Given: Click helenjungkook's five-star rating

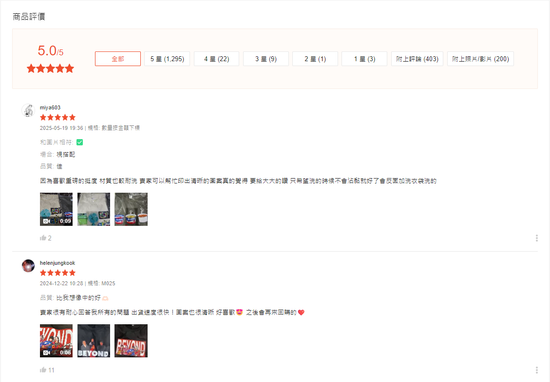Looking at the screenshot, I should [x=58, y=273].
